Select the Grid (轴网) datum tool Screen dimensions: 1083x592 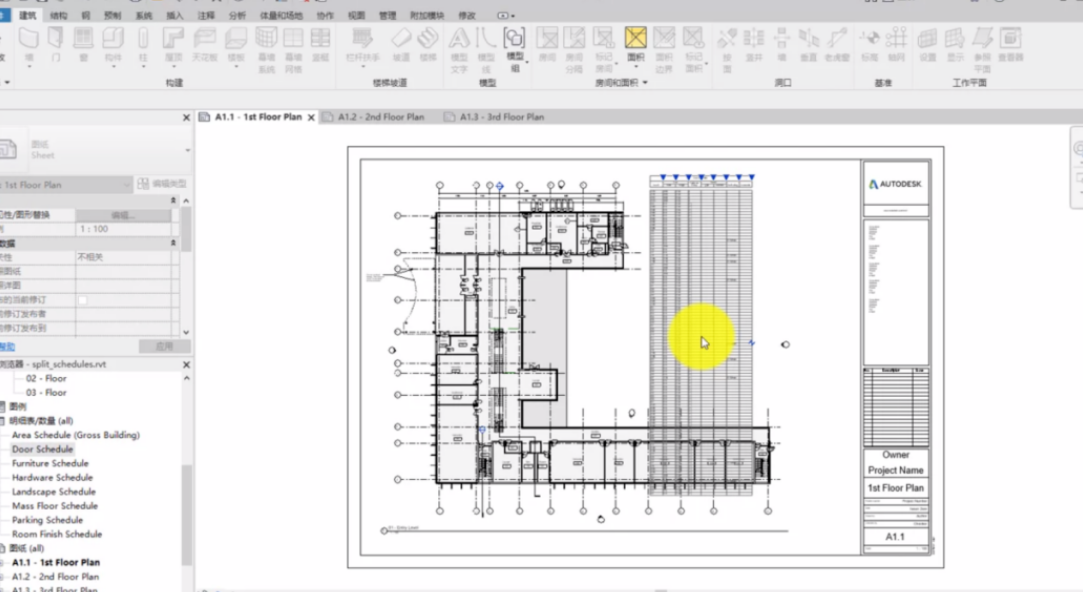click(896, 45)
